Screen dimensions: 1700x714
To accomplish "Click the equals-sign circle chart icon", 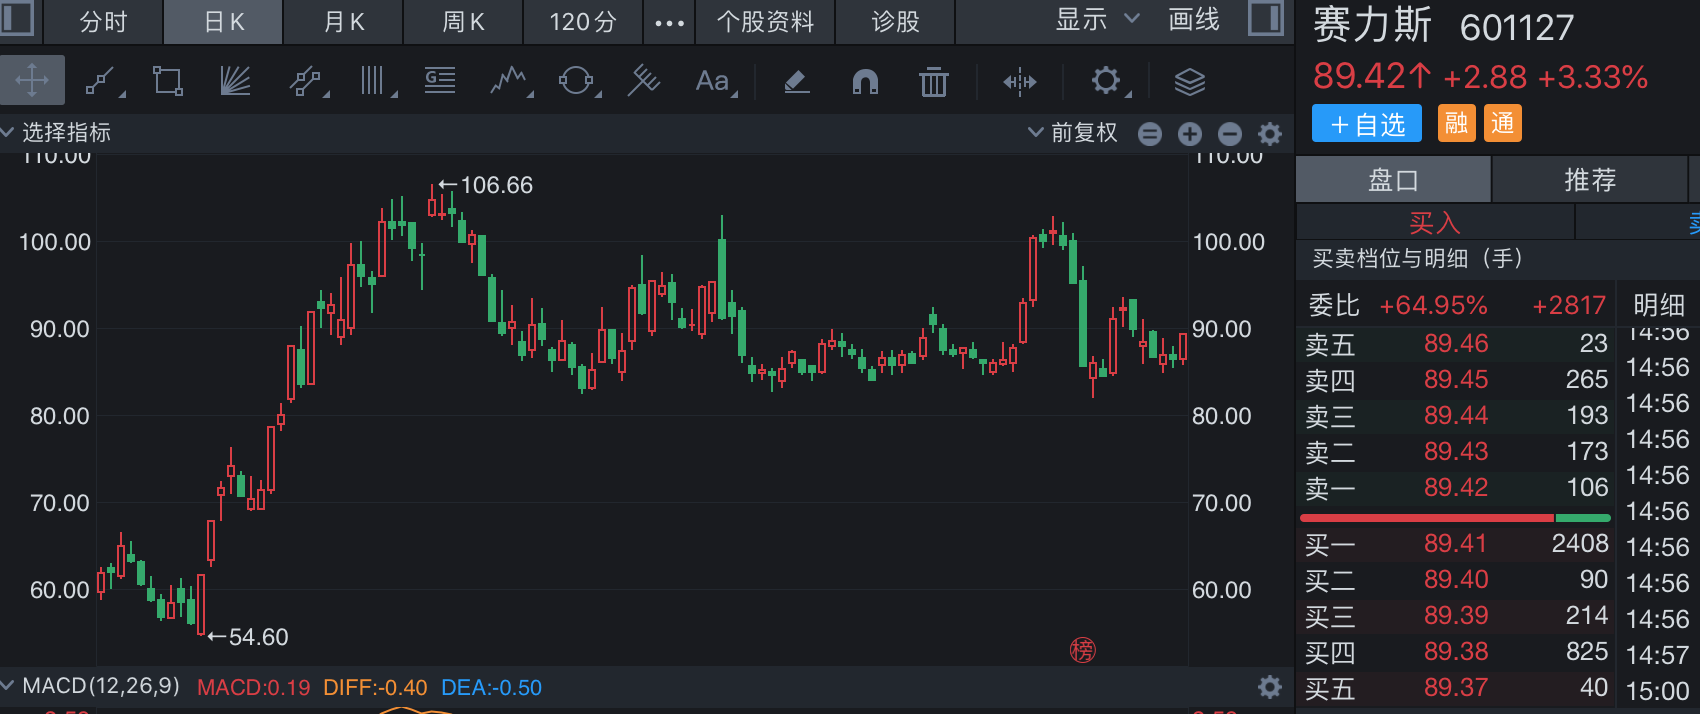I will pyautogui.click(x=1150, y=134).
